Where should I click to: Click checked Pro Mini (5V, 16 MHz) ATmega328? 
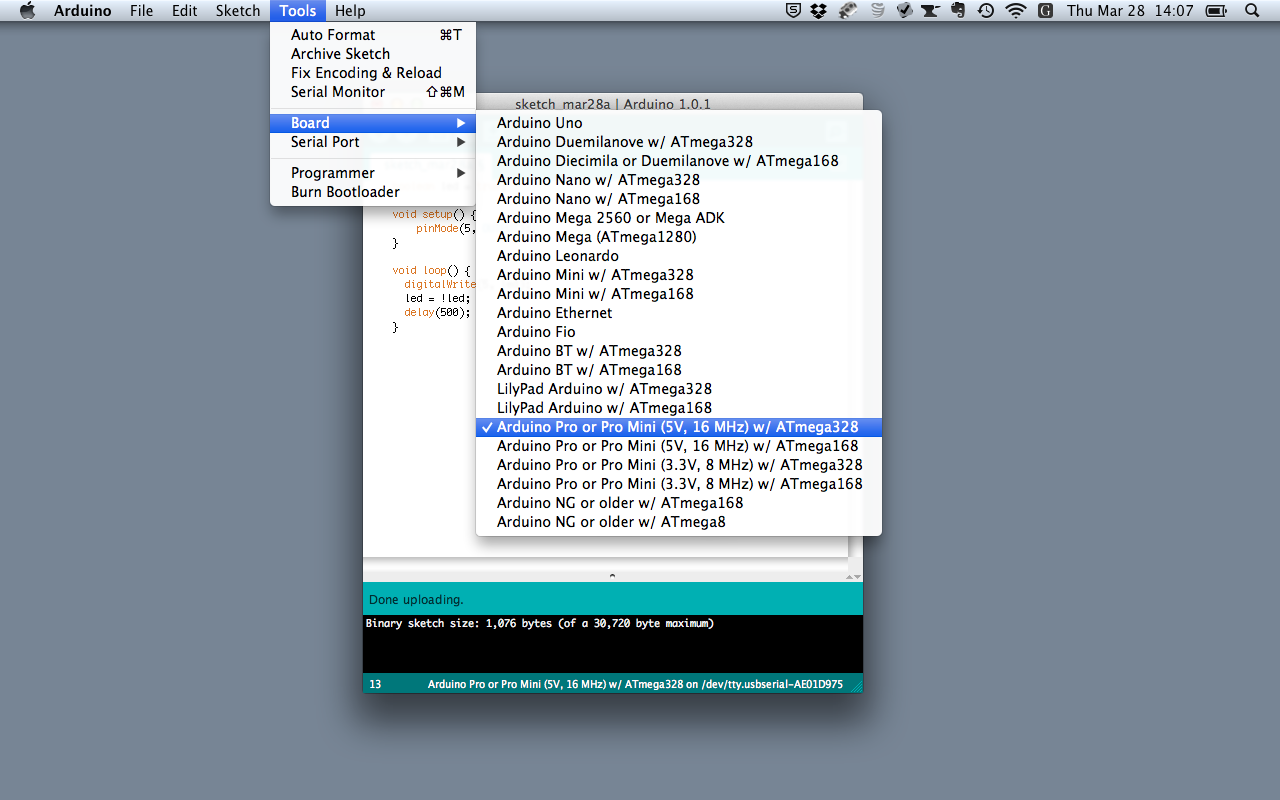coord(679,427)
